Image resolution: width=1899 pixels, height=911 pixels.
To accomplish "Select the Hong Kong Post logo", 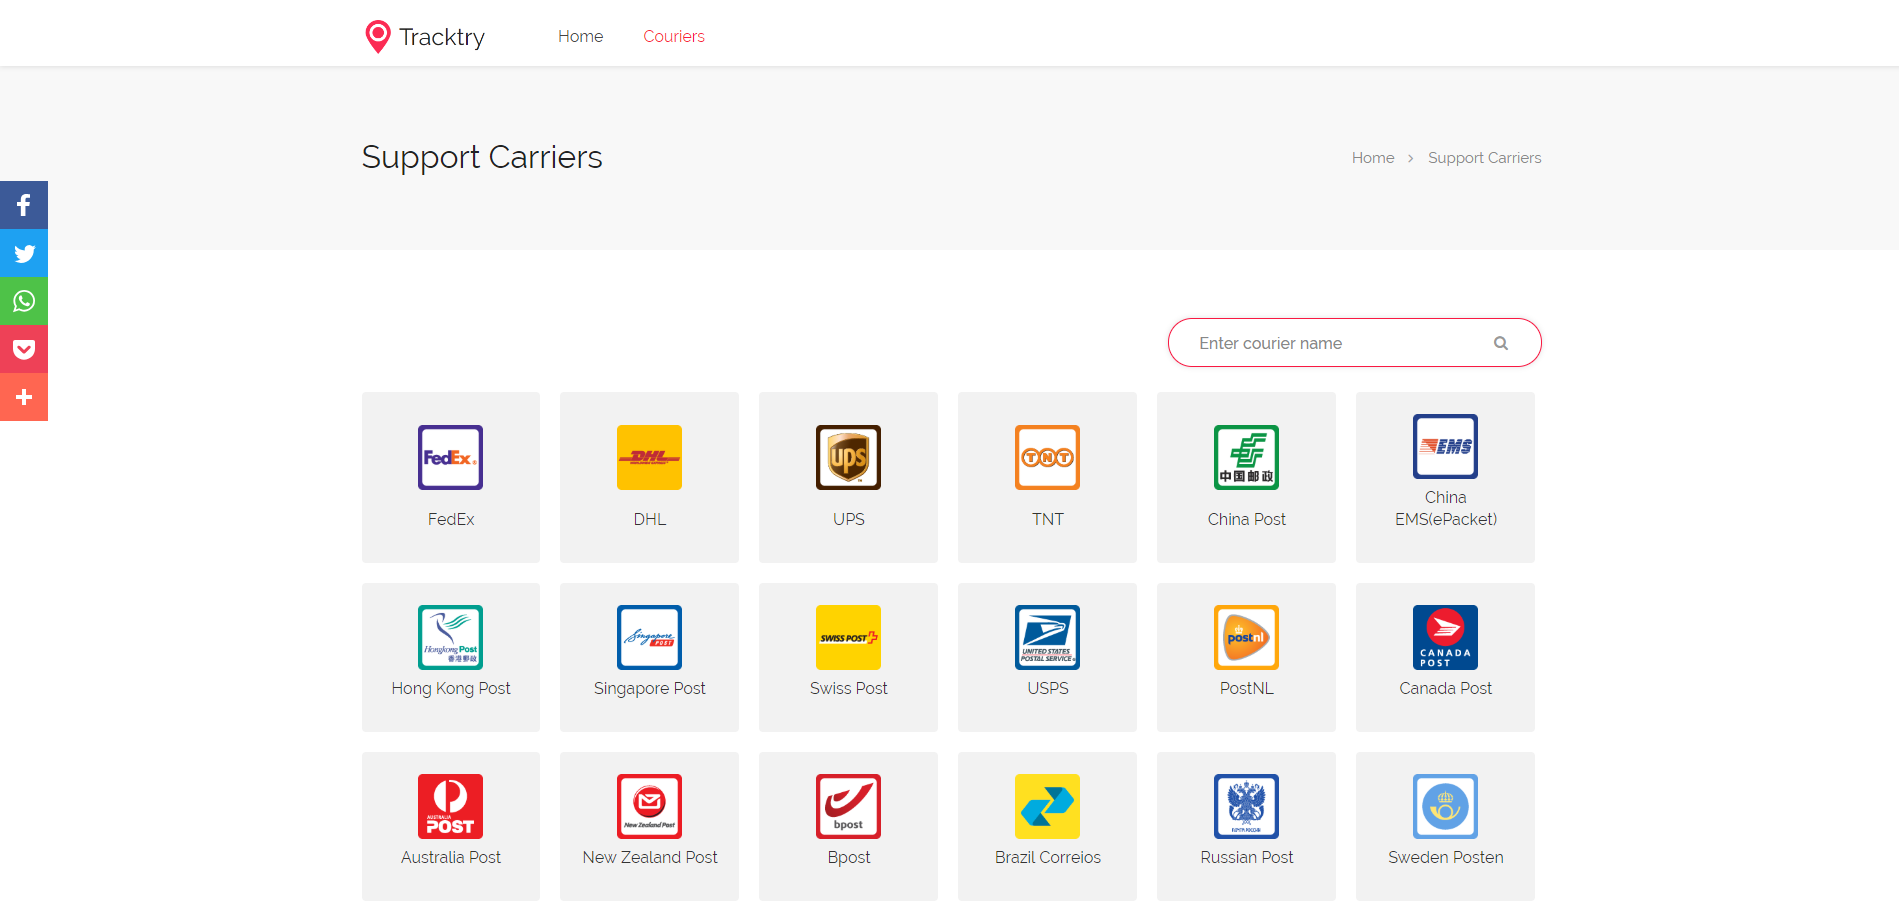I will 450,637.
